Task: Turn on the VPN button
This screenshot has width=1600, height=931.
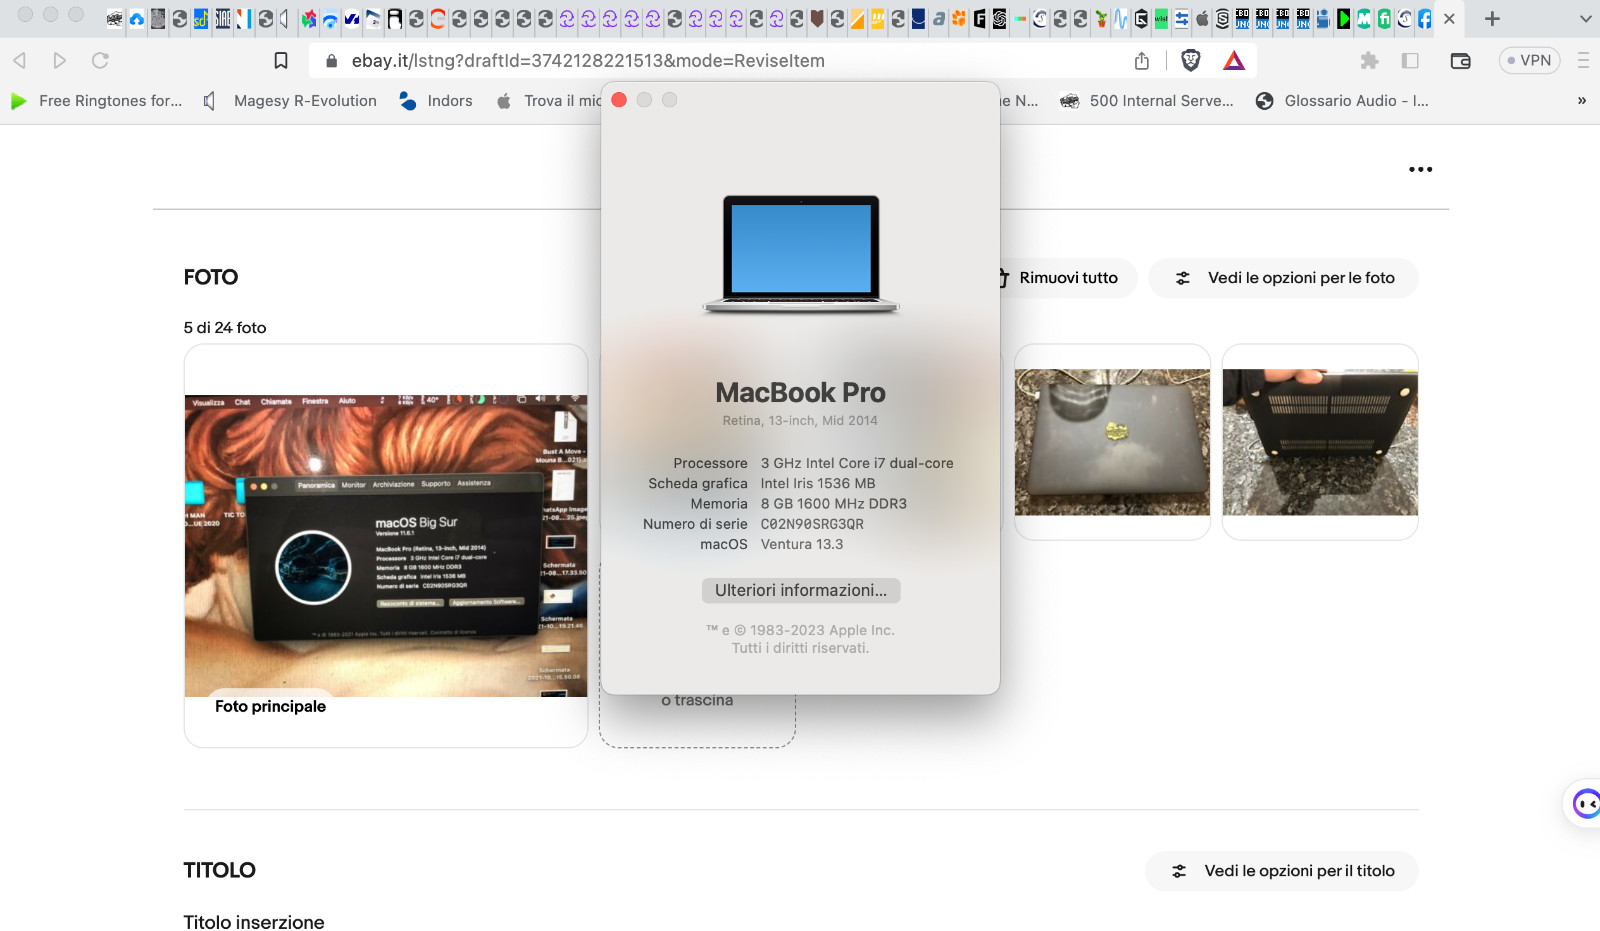Action: click(1529, 61)
